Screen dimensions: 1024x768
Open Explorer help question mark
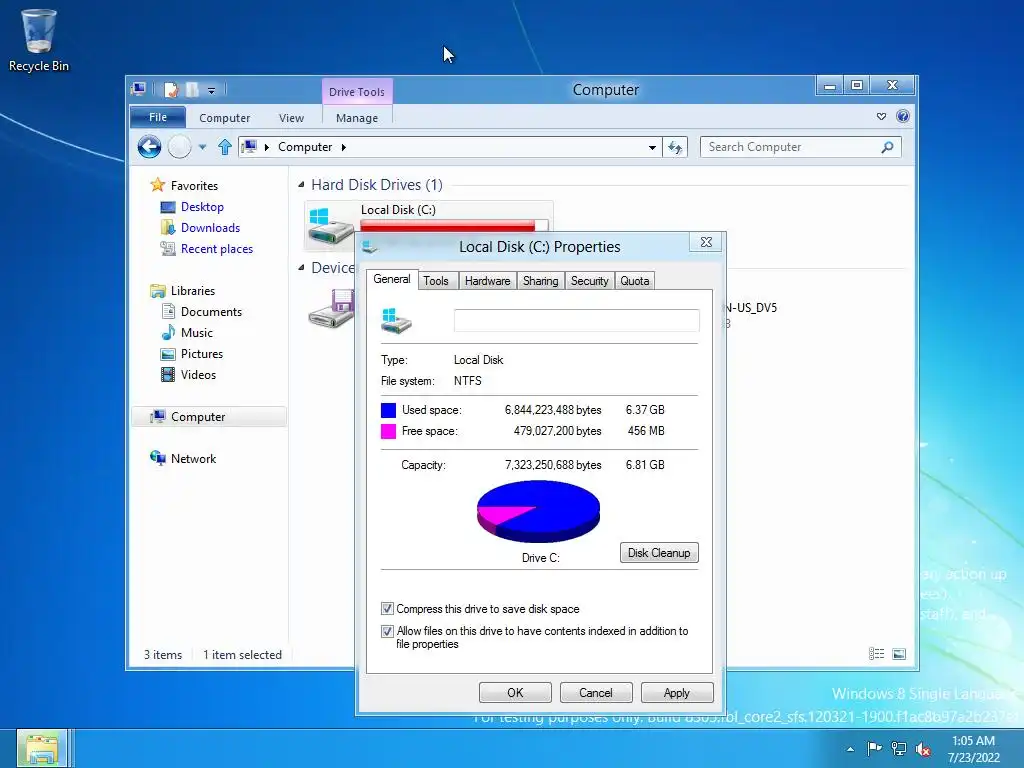pyautogui.click(x=903, y=116)
